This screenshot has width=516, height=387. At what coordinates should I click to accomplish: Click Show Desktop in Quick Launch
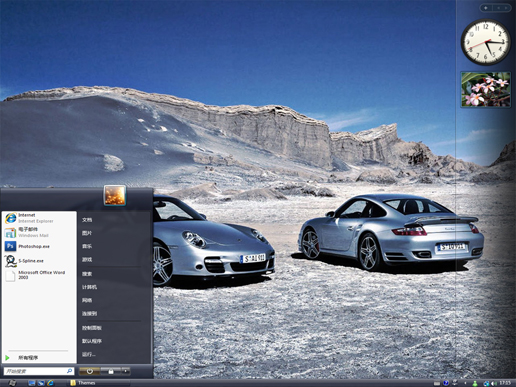point(32,383)
